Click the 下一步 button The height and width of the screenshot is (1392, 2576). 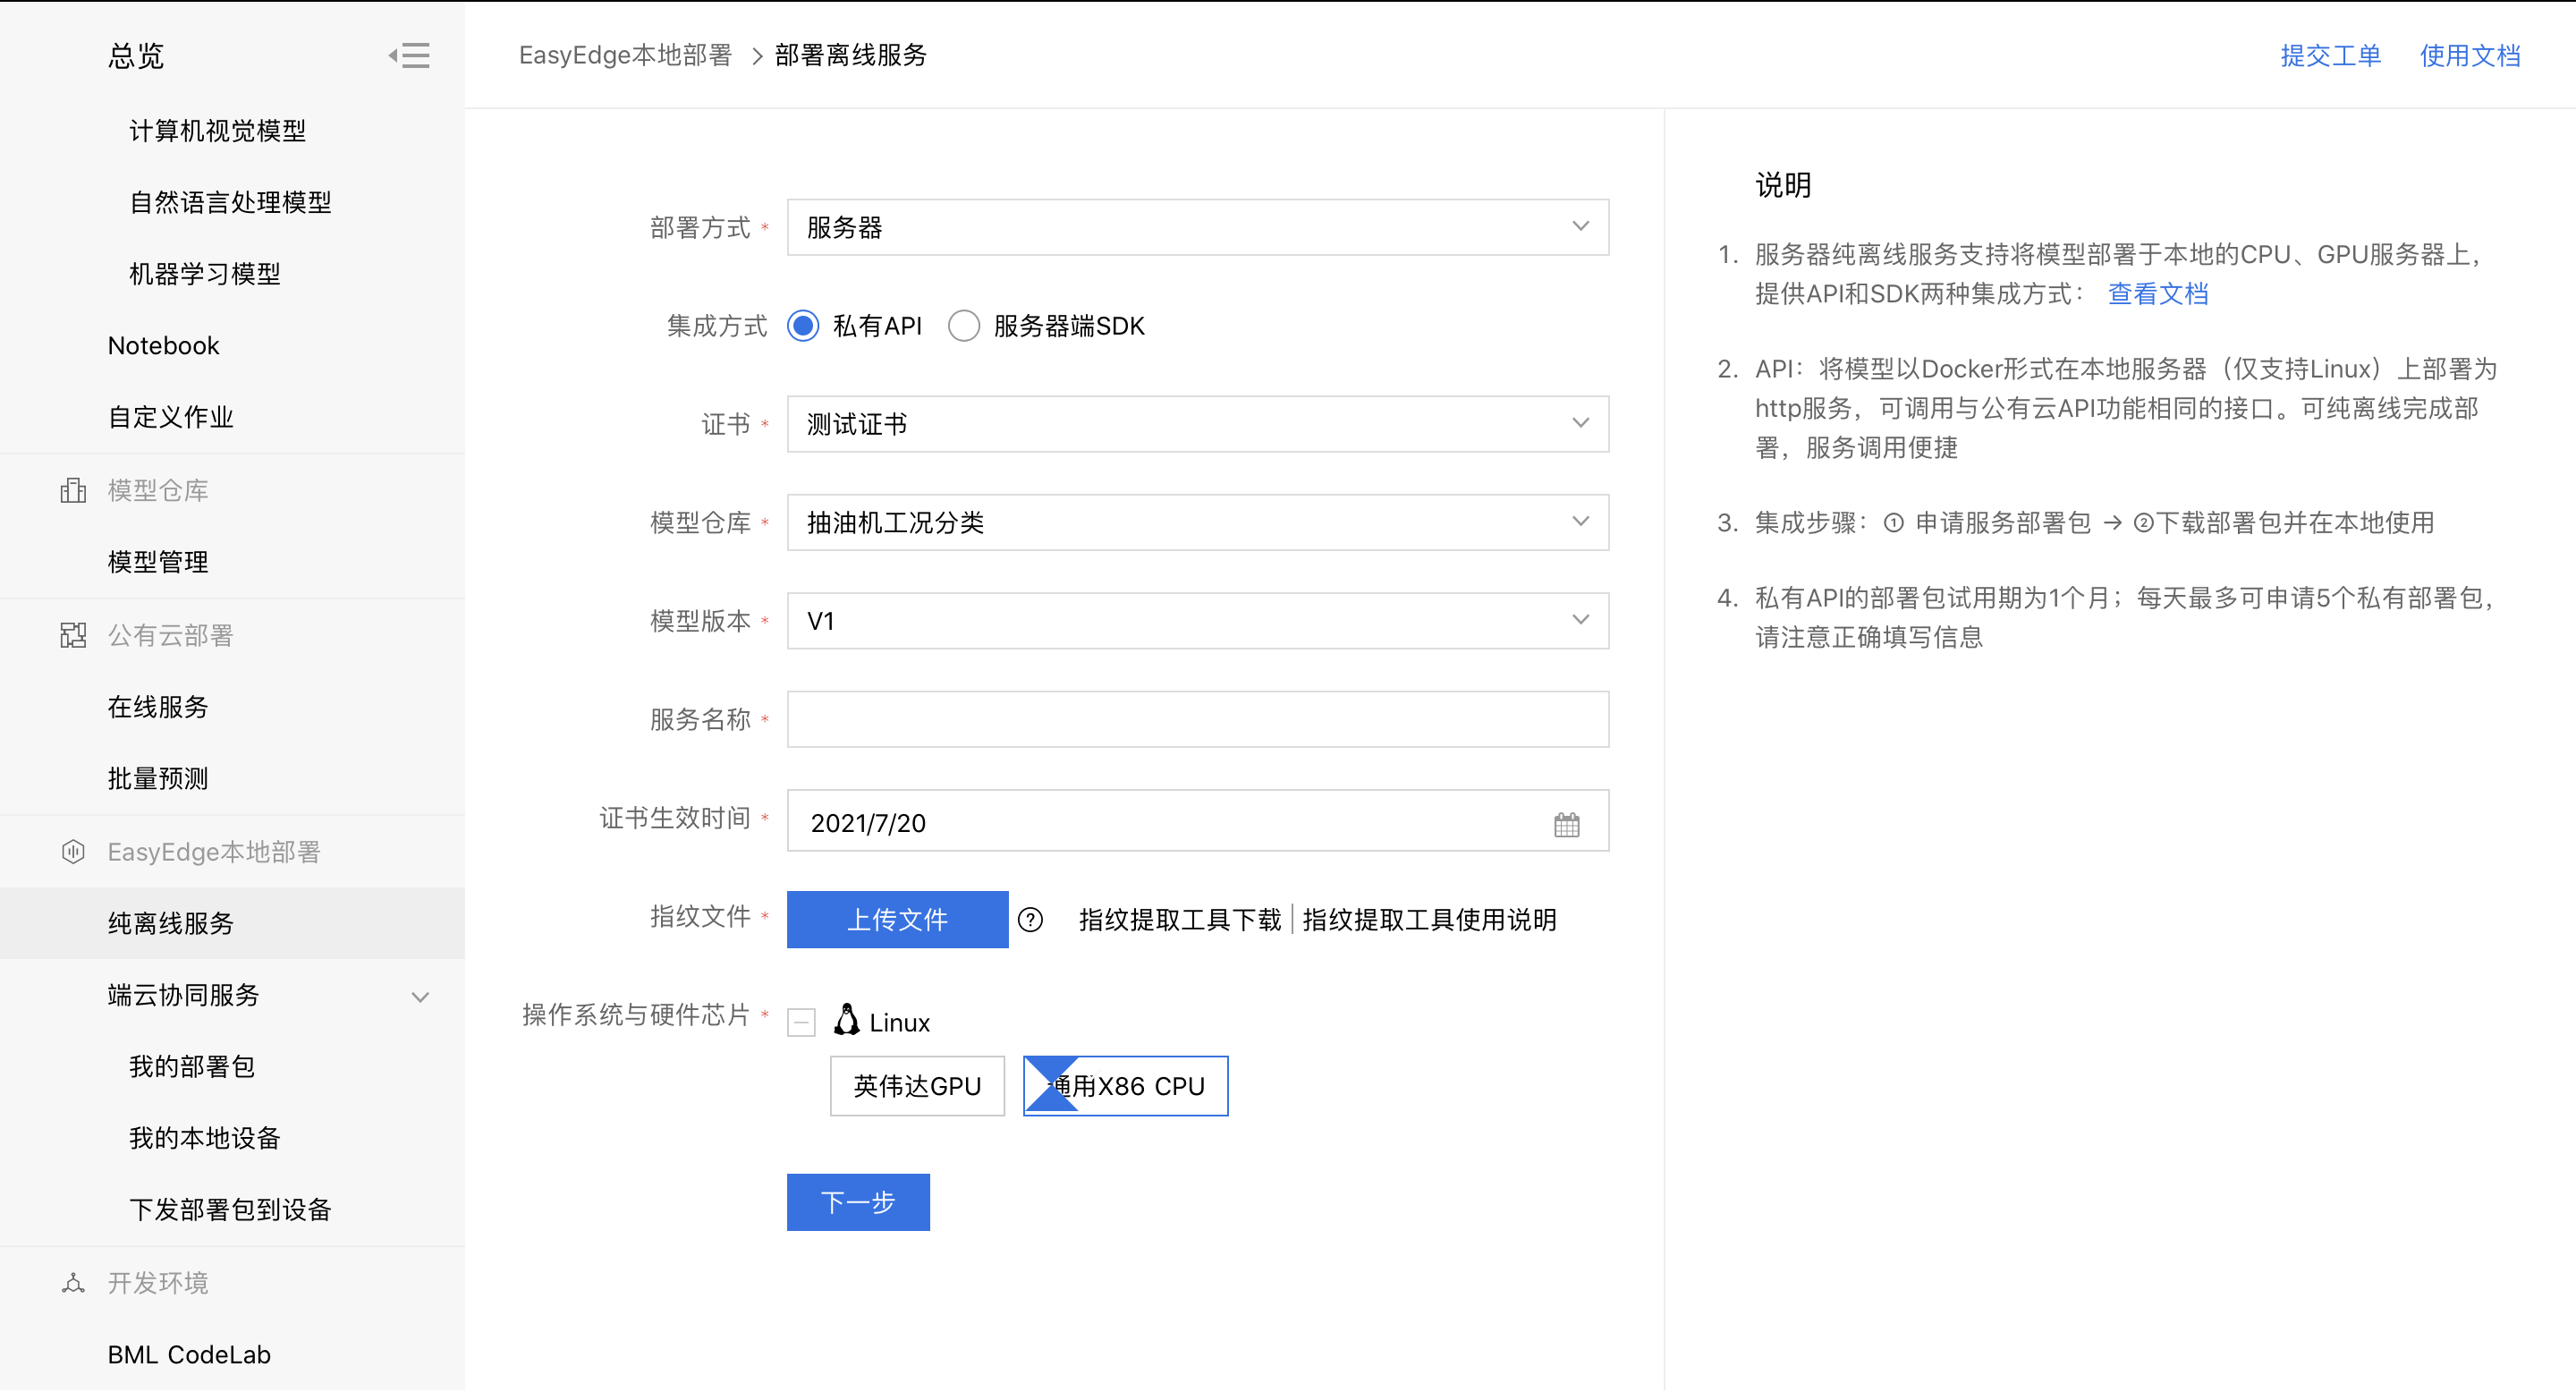point(858,1202)
